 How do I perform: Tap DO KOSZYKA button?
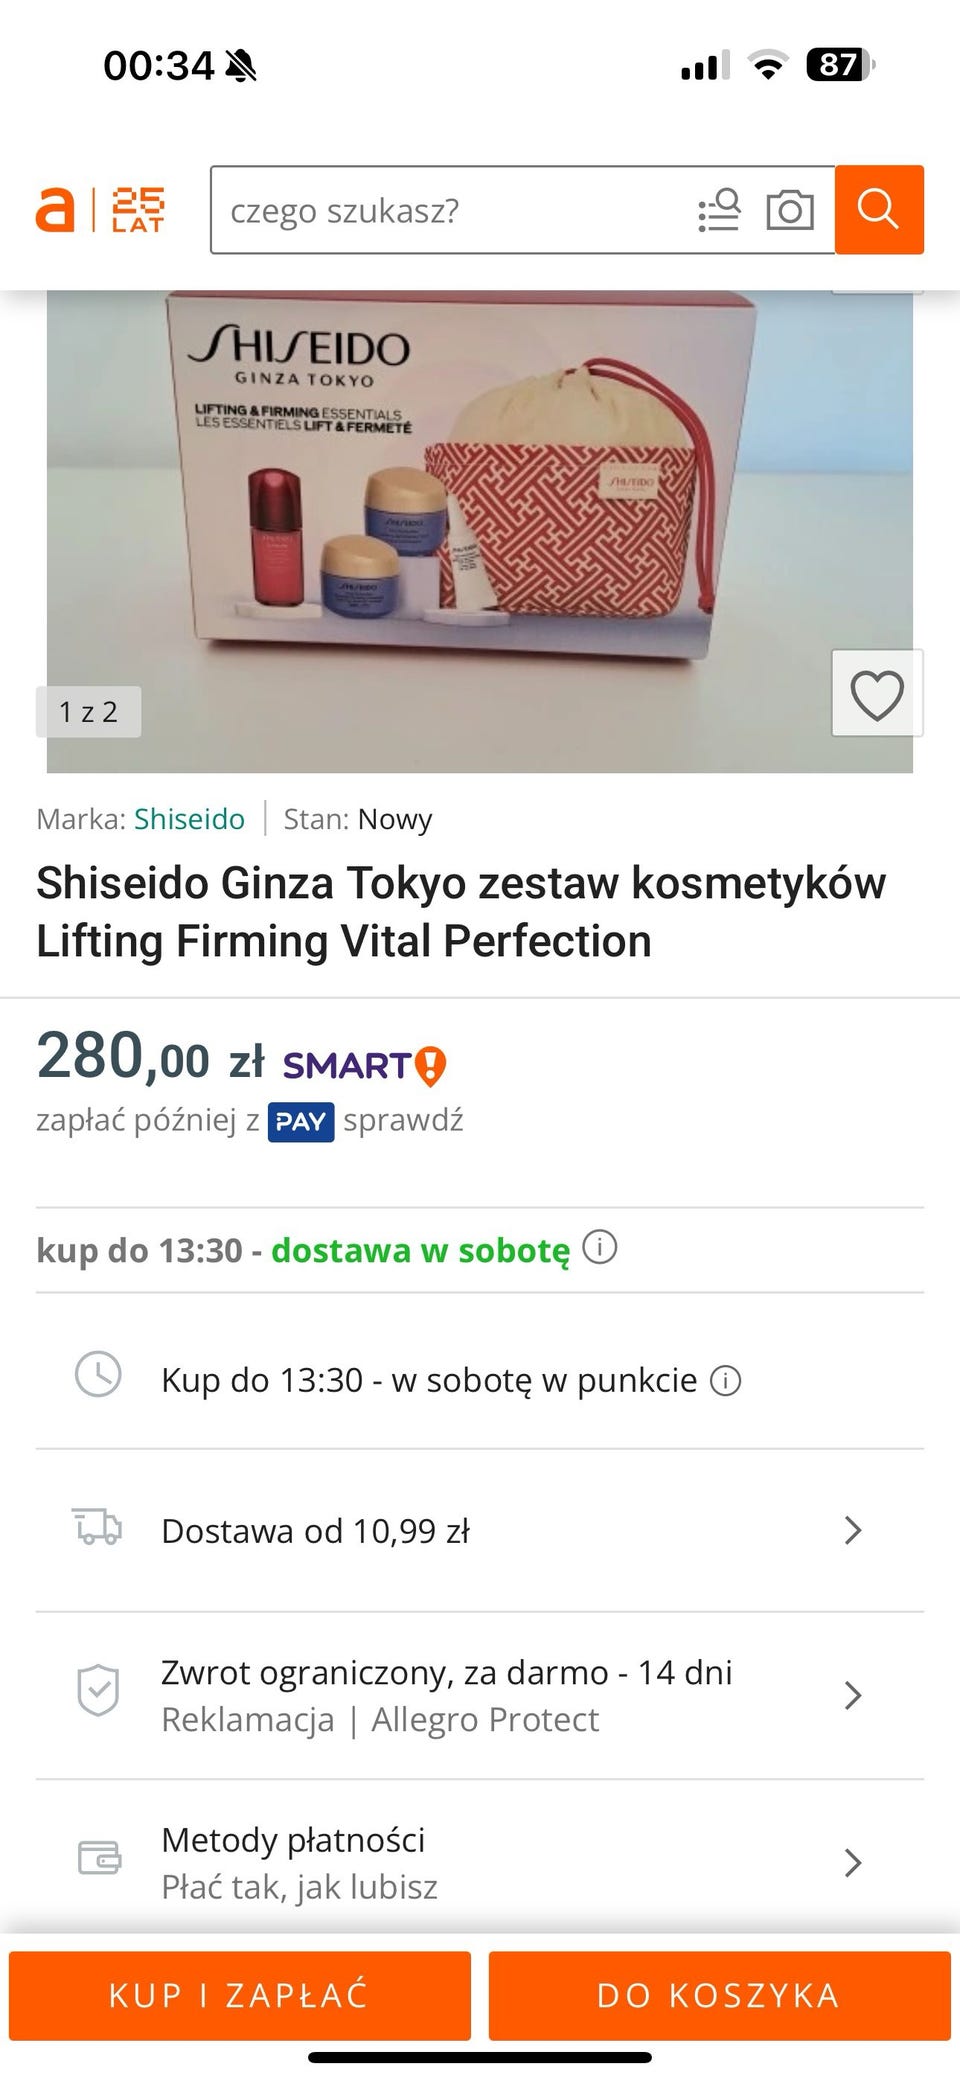click(719, 1995)
